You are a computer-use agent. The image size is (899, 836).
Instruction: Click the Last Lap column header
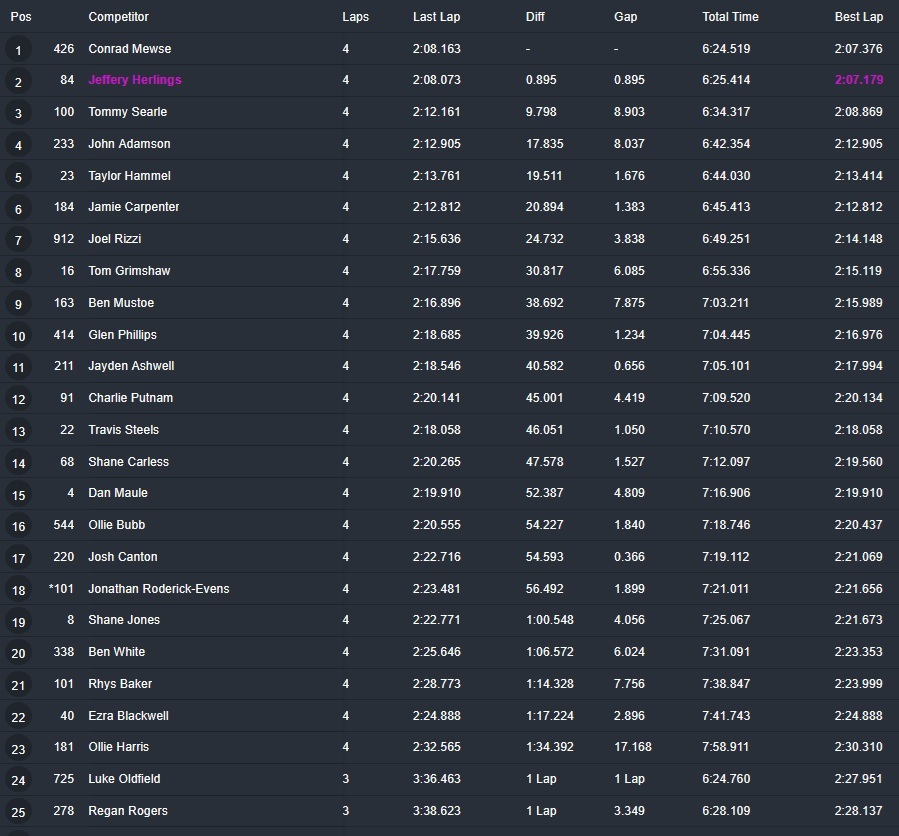tap(436, 17)
